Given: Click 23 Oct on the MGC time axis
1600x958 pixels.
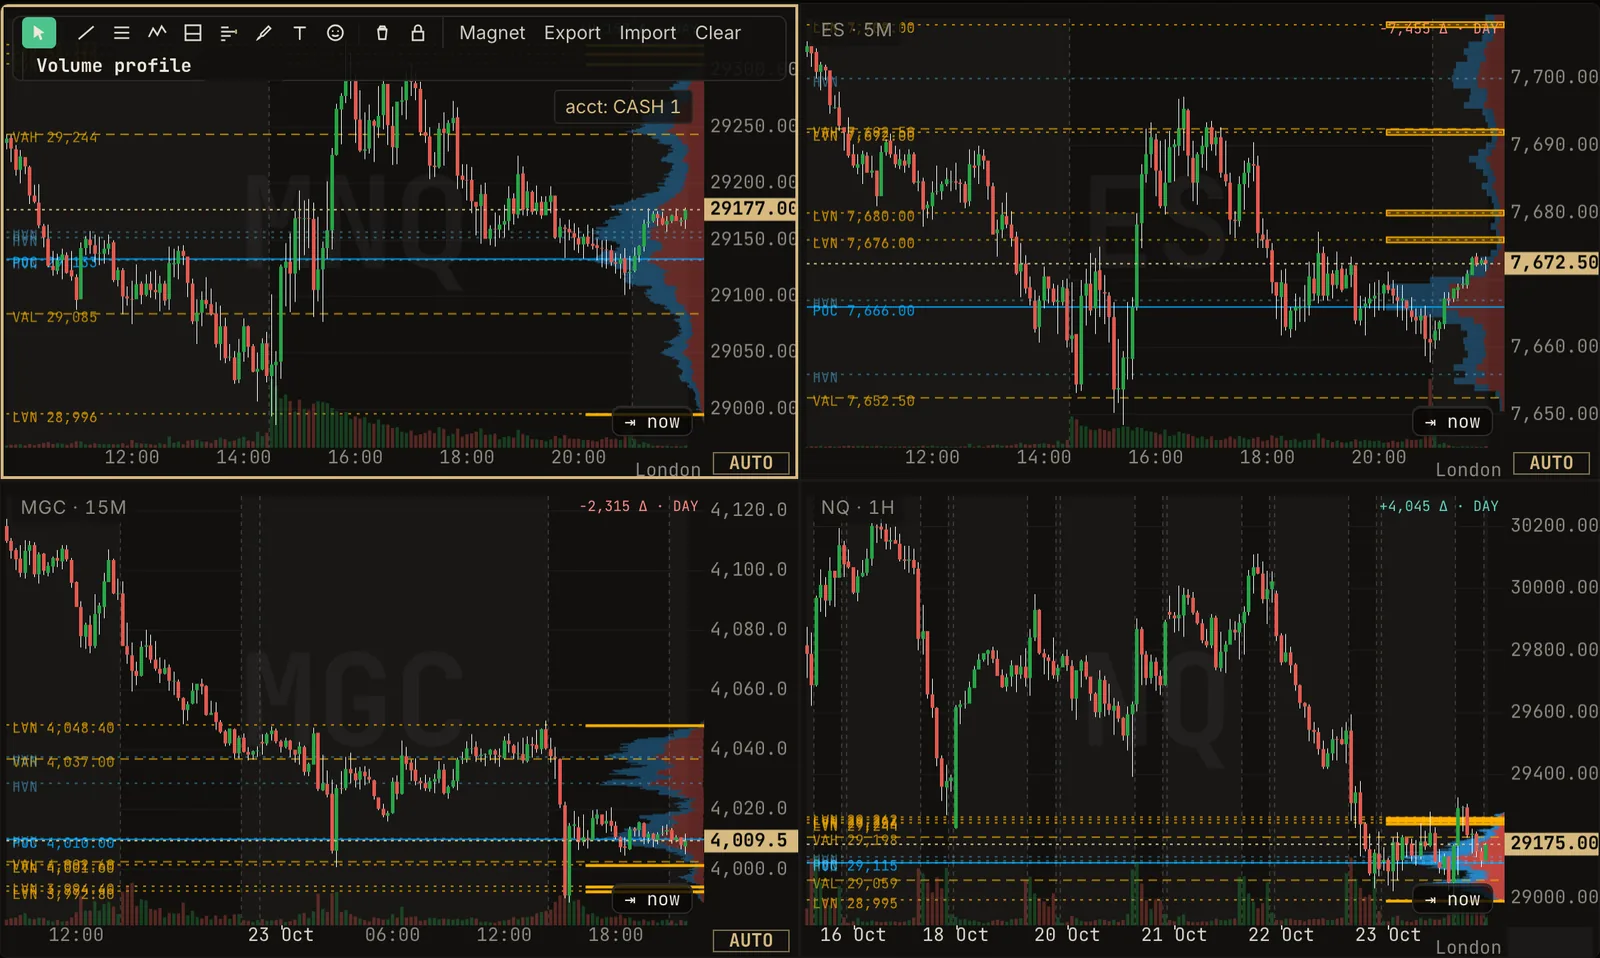Looking at the screenshot, I should click(x=281, y=934).
